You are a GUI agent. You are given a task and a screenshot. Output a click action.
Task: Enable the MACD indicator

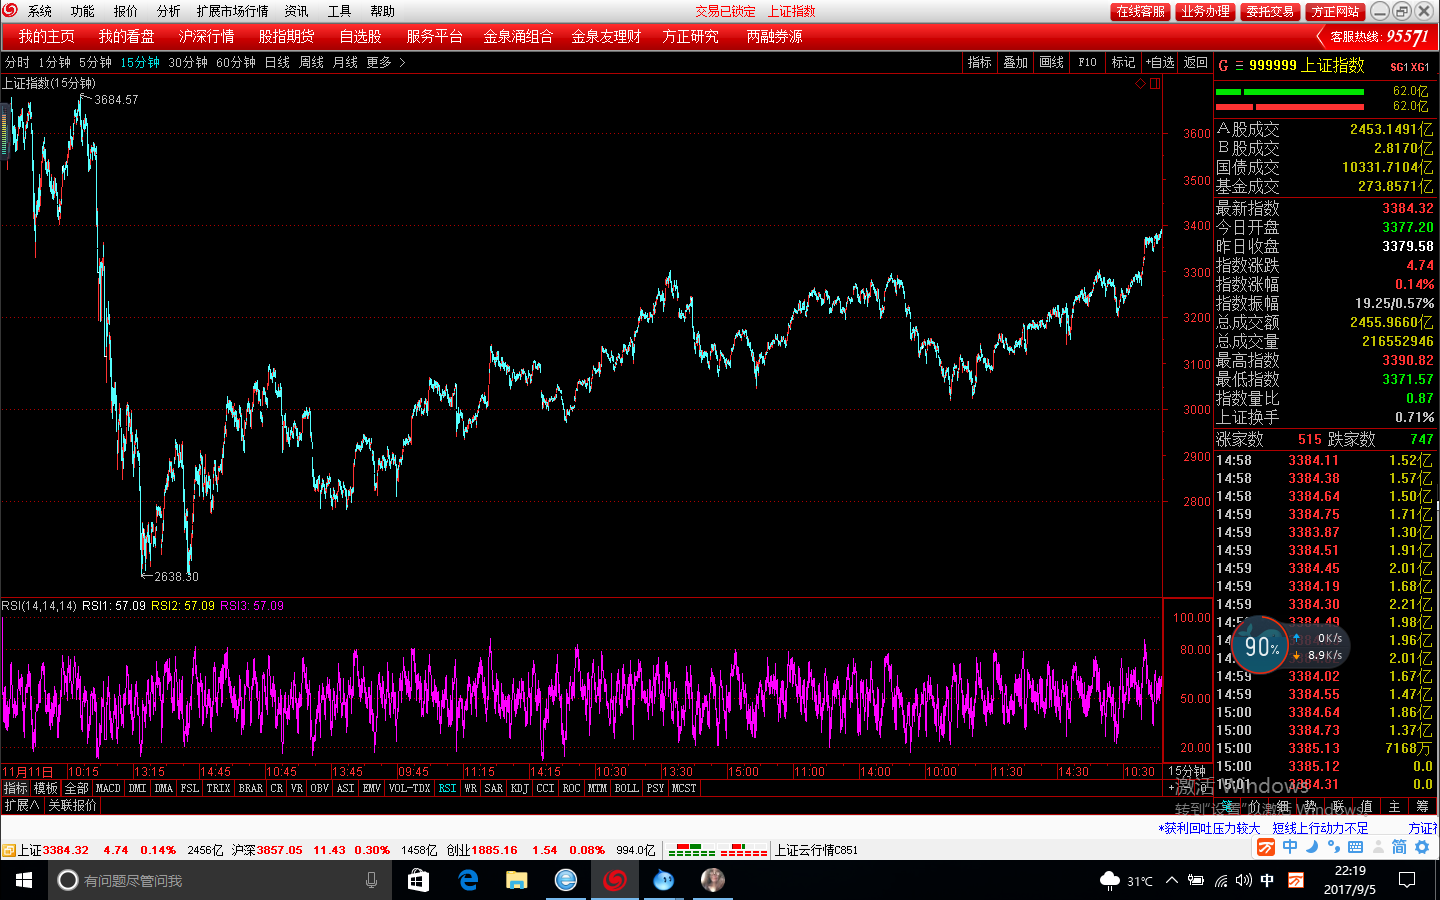coord(108,788)
